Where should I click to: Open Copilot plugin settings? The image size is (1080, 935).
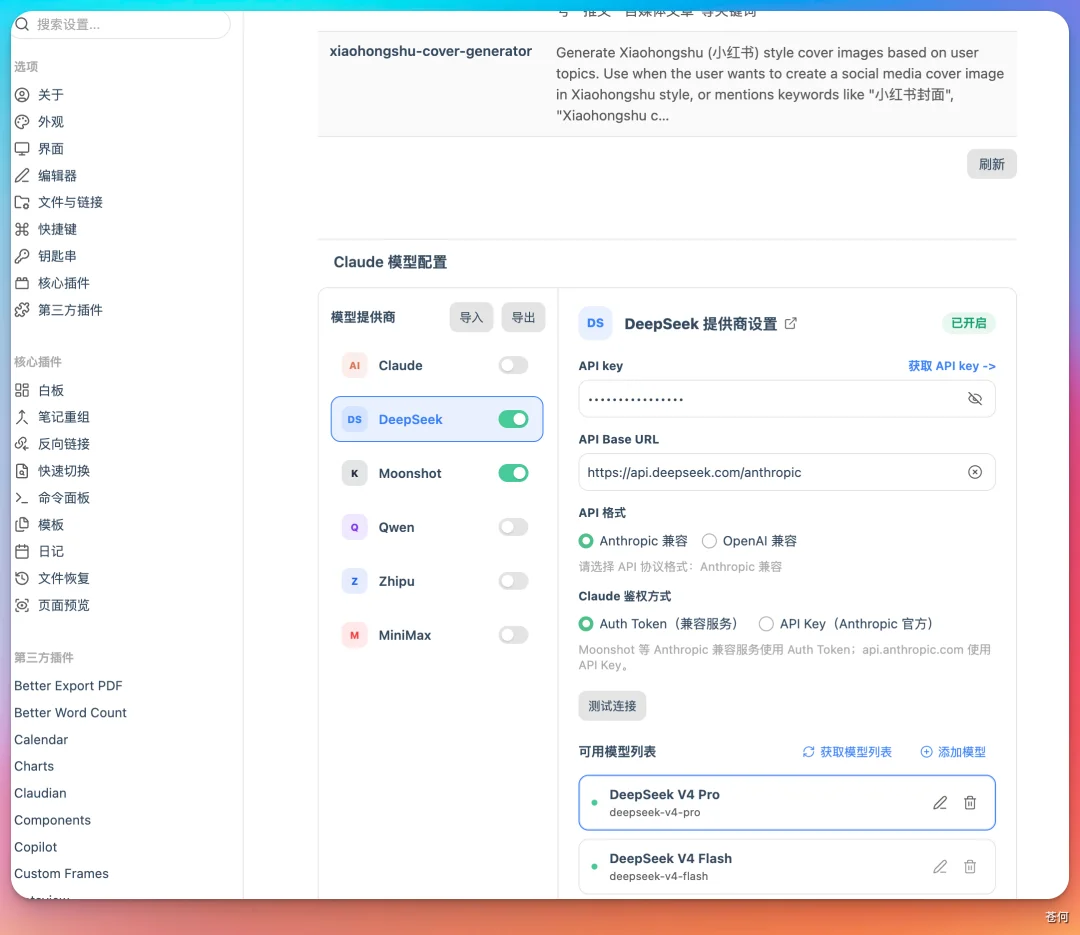[35, 847]
